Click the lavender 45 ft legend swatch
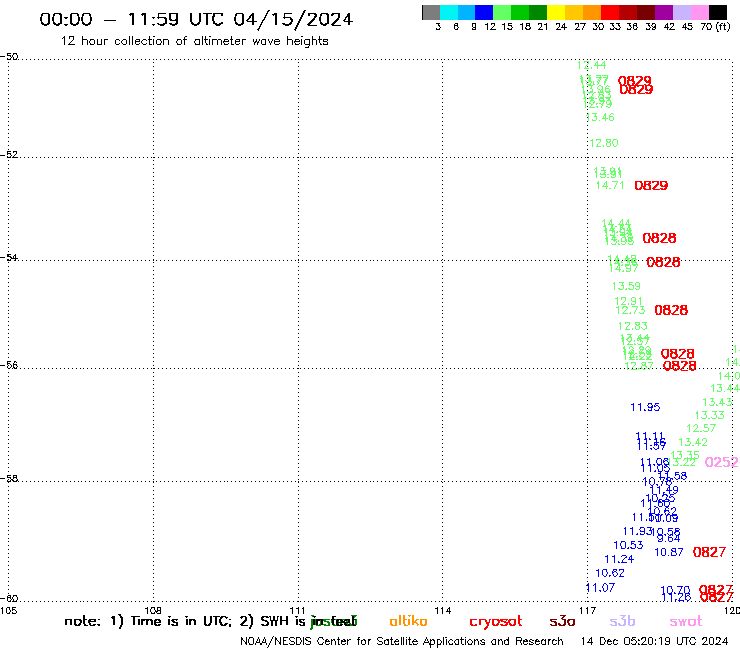Viewport: 740px width, 650px height. click(681, 12)
